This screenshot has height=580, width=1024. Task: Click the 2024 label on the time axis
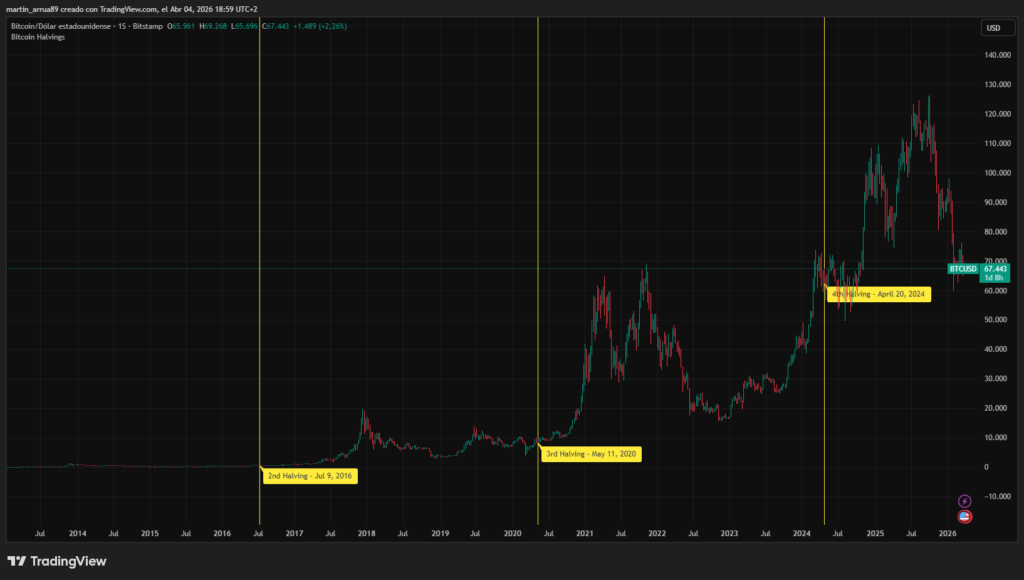(x=802, y=534)
